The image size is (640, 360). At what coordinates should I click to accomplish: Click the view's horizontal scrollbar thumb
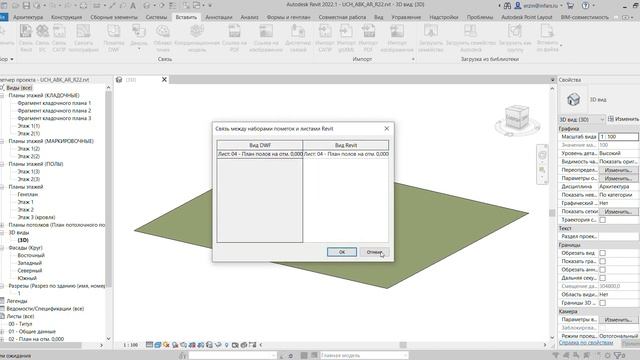[403, 345]
